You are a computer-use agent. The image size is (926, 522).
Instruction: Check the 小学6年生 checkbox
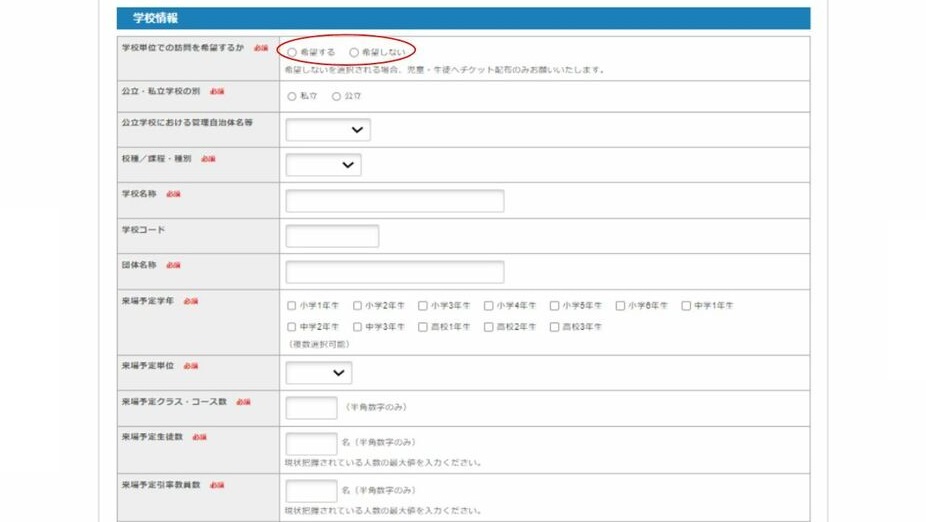620,306
